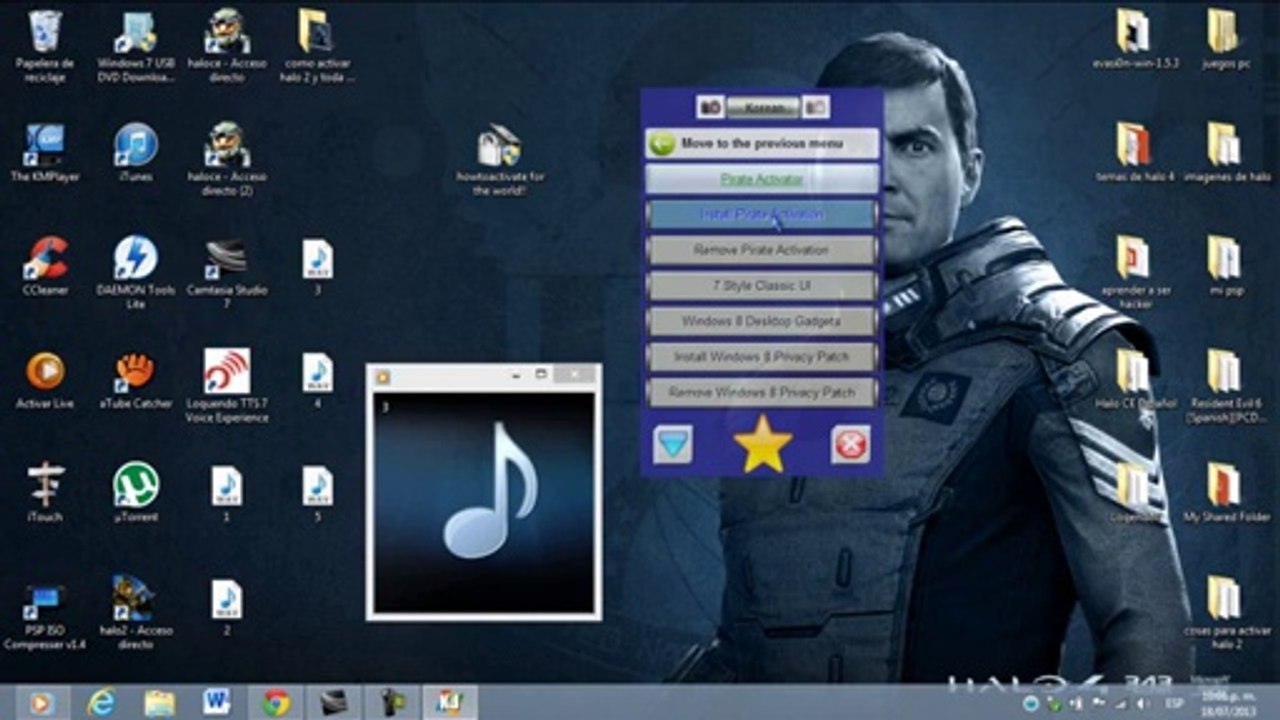Open Windows 7 USB DVD Download shortcut
The image size is (1280, 720).
pyautogui.click(x=136, y=46)
